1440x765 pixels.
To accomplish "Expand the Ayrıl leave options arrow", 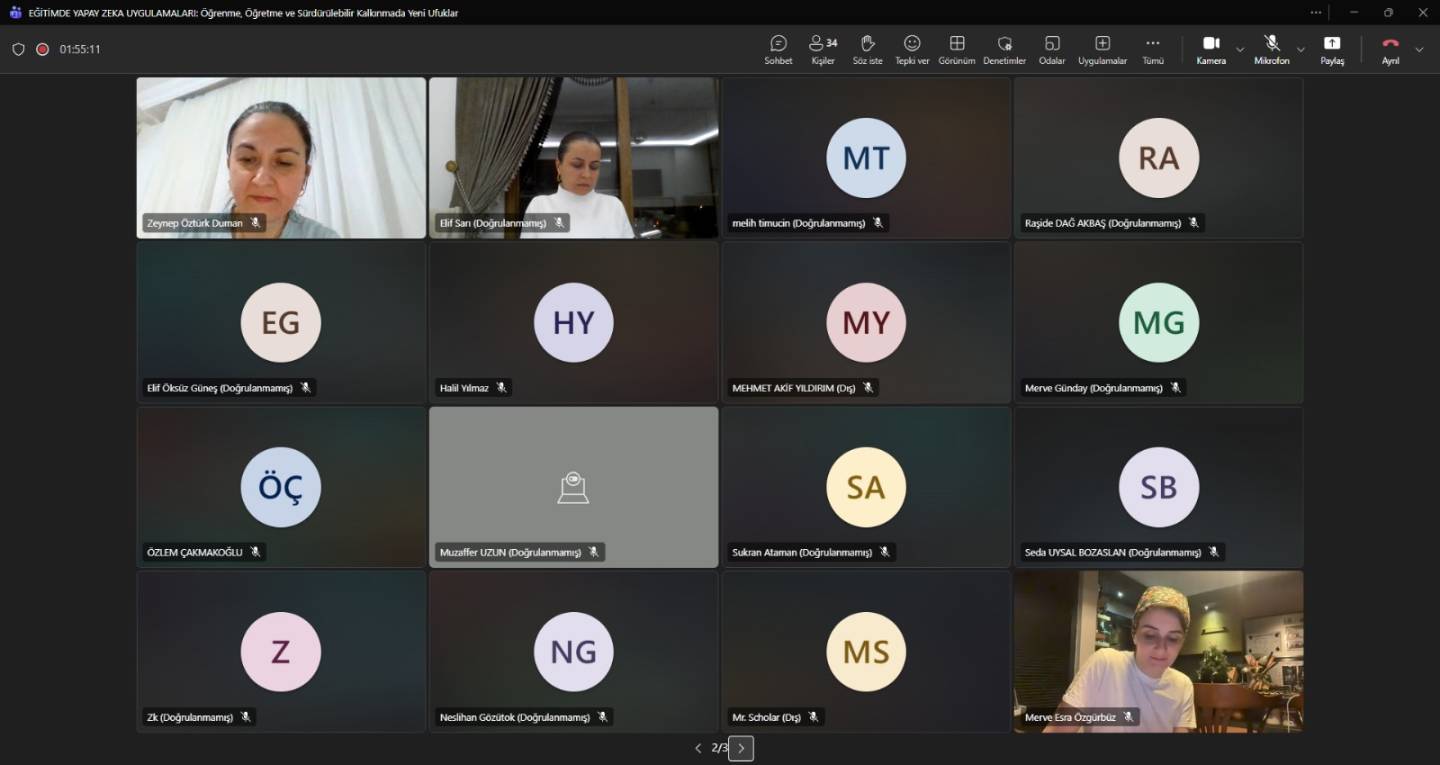I will (1419, 49).
